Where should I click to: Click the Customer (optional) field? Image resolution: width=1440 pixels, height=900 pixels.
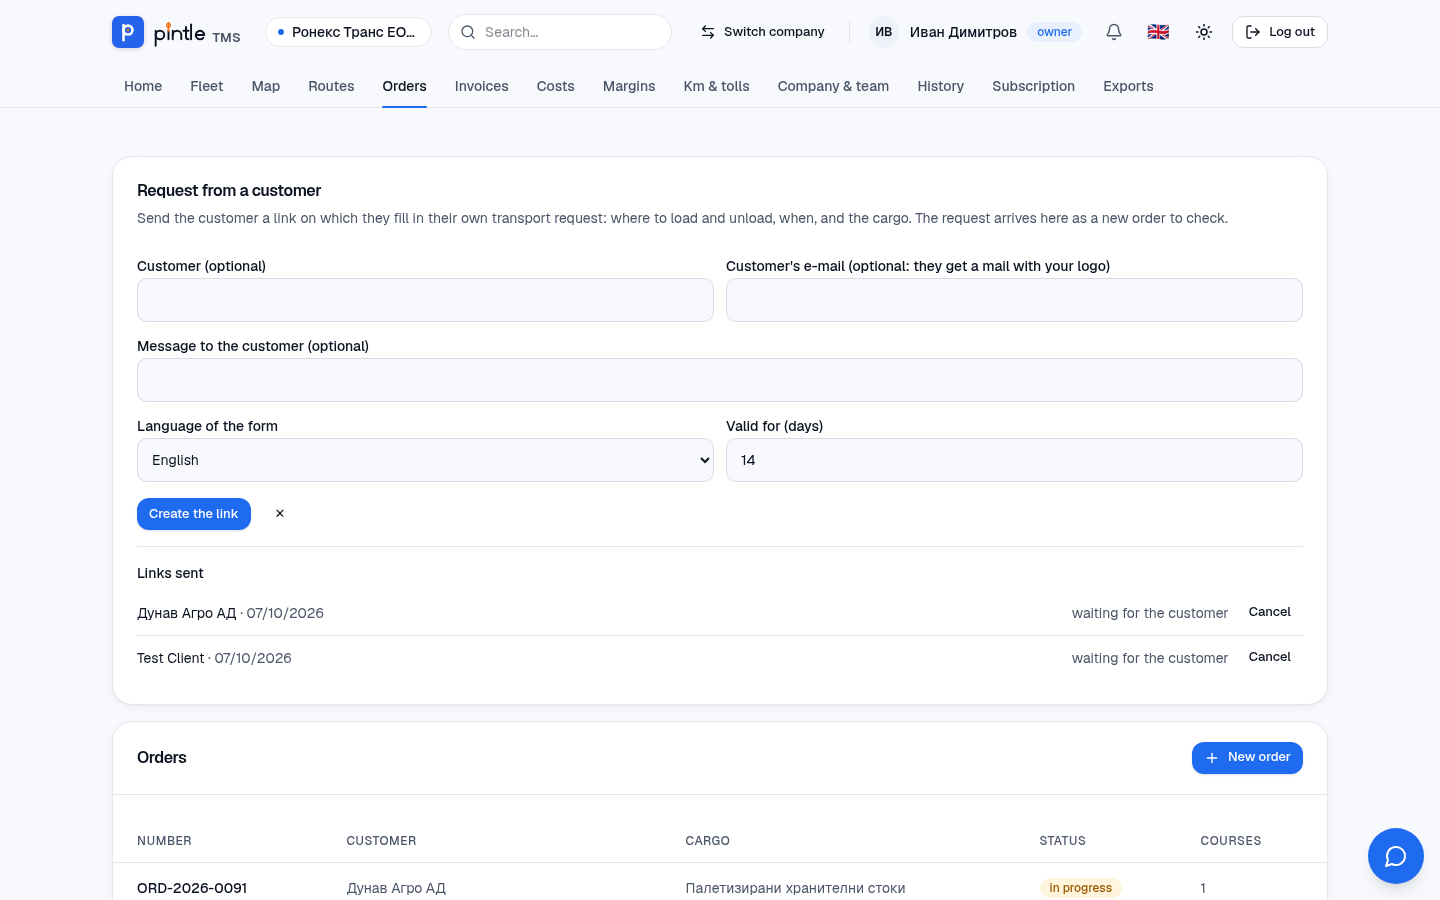tap(425, 300)
